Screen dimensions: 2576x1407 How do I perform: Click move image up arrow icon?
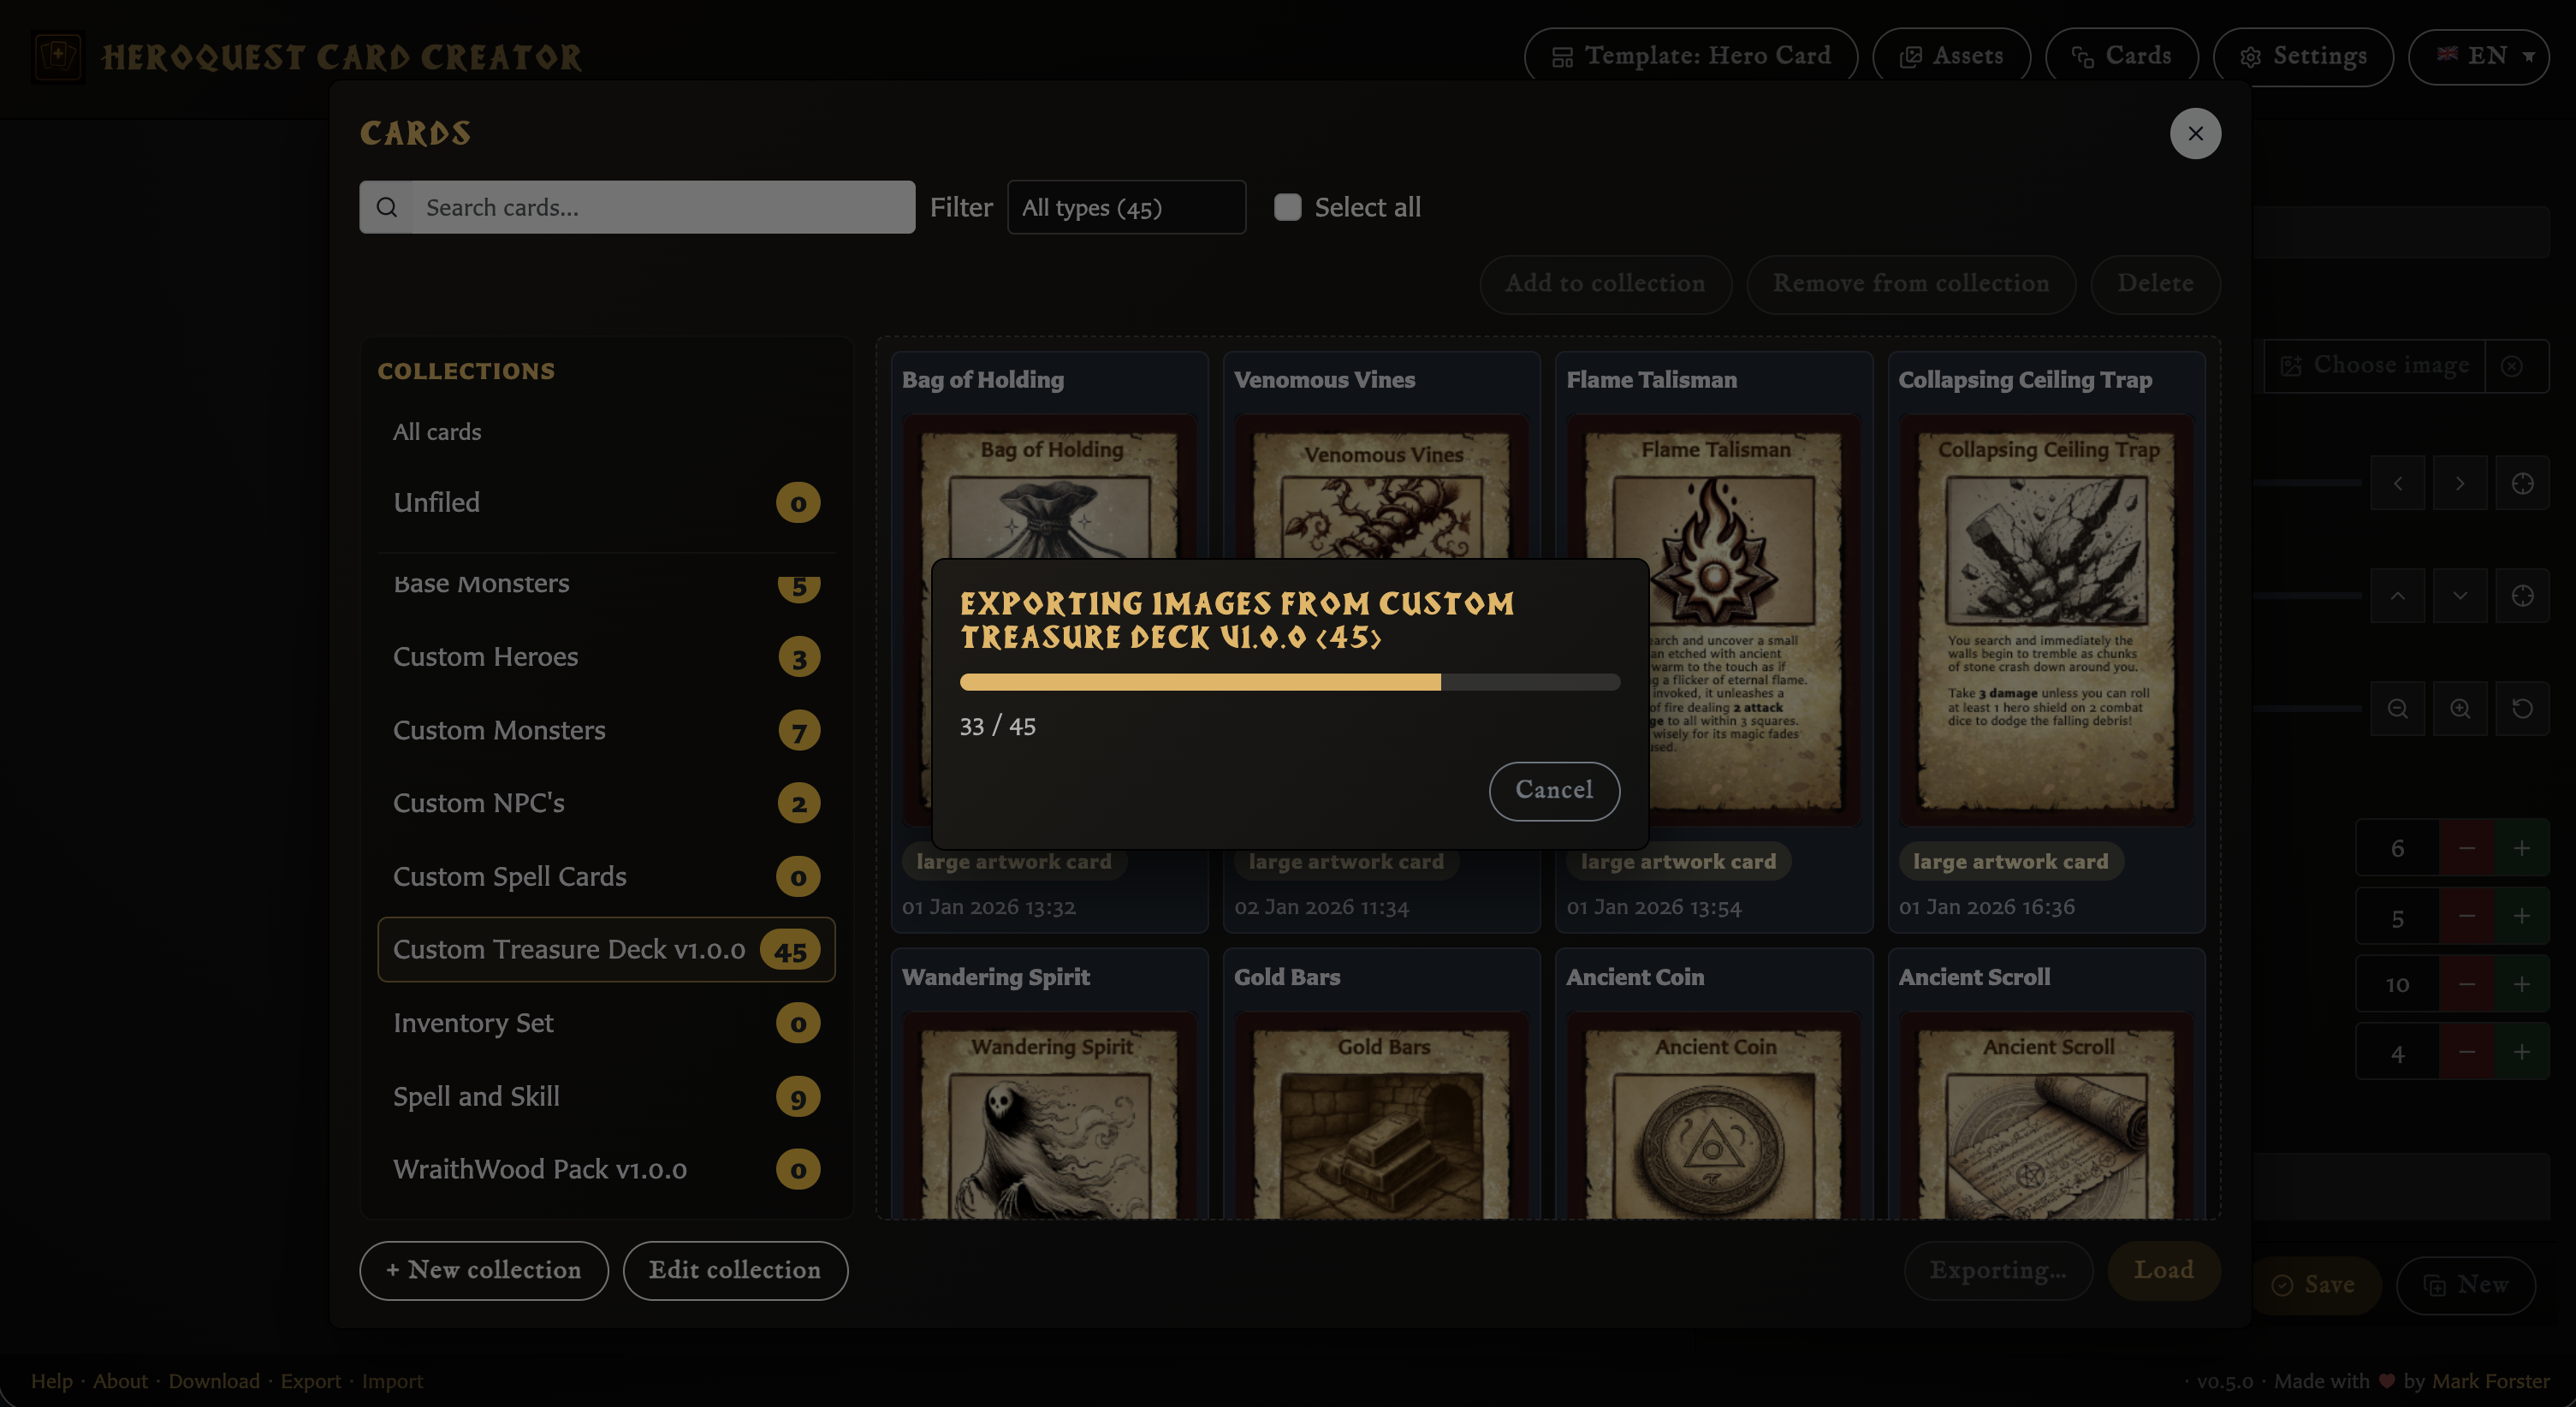tap(2397, 596)
